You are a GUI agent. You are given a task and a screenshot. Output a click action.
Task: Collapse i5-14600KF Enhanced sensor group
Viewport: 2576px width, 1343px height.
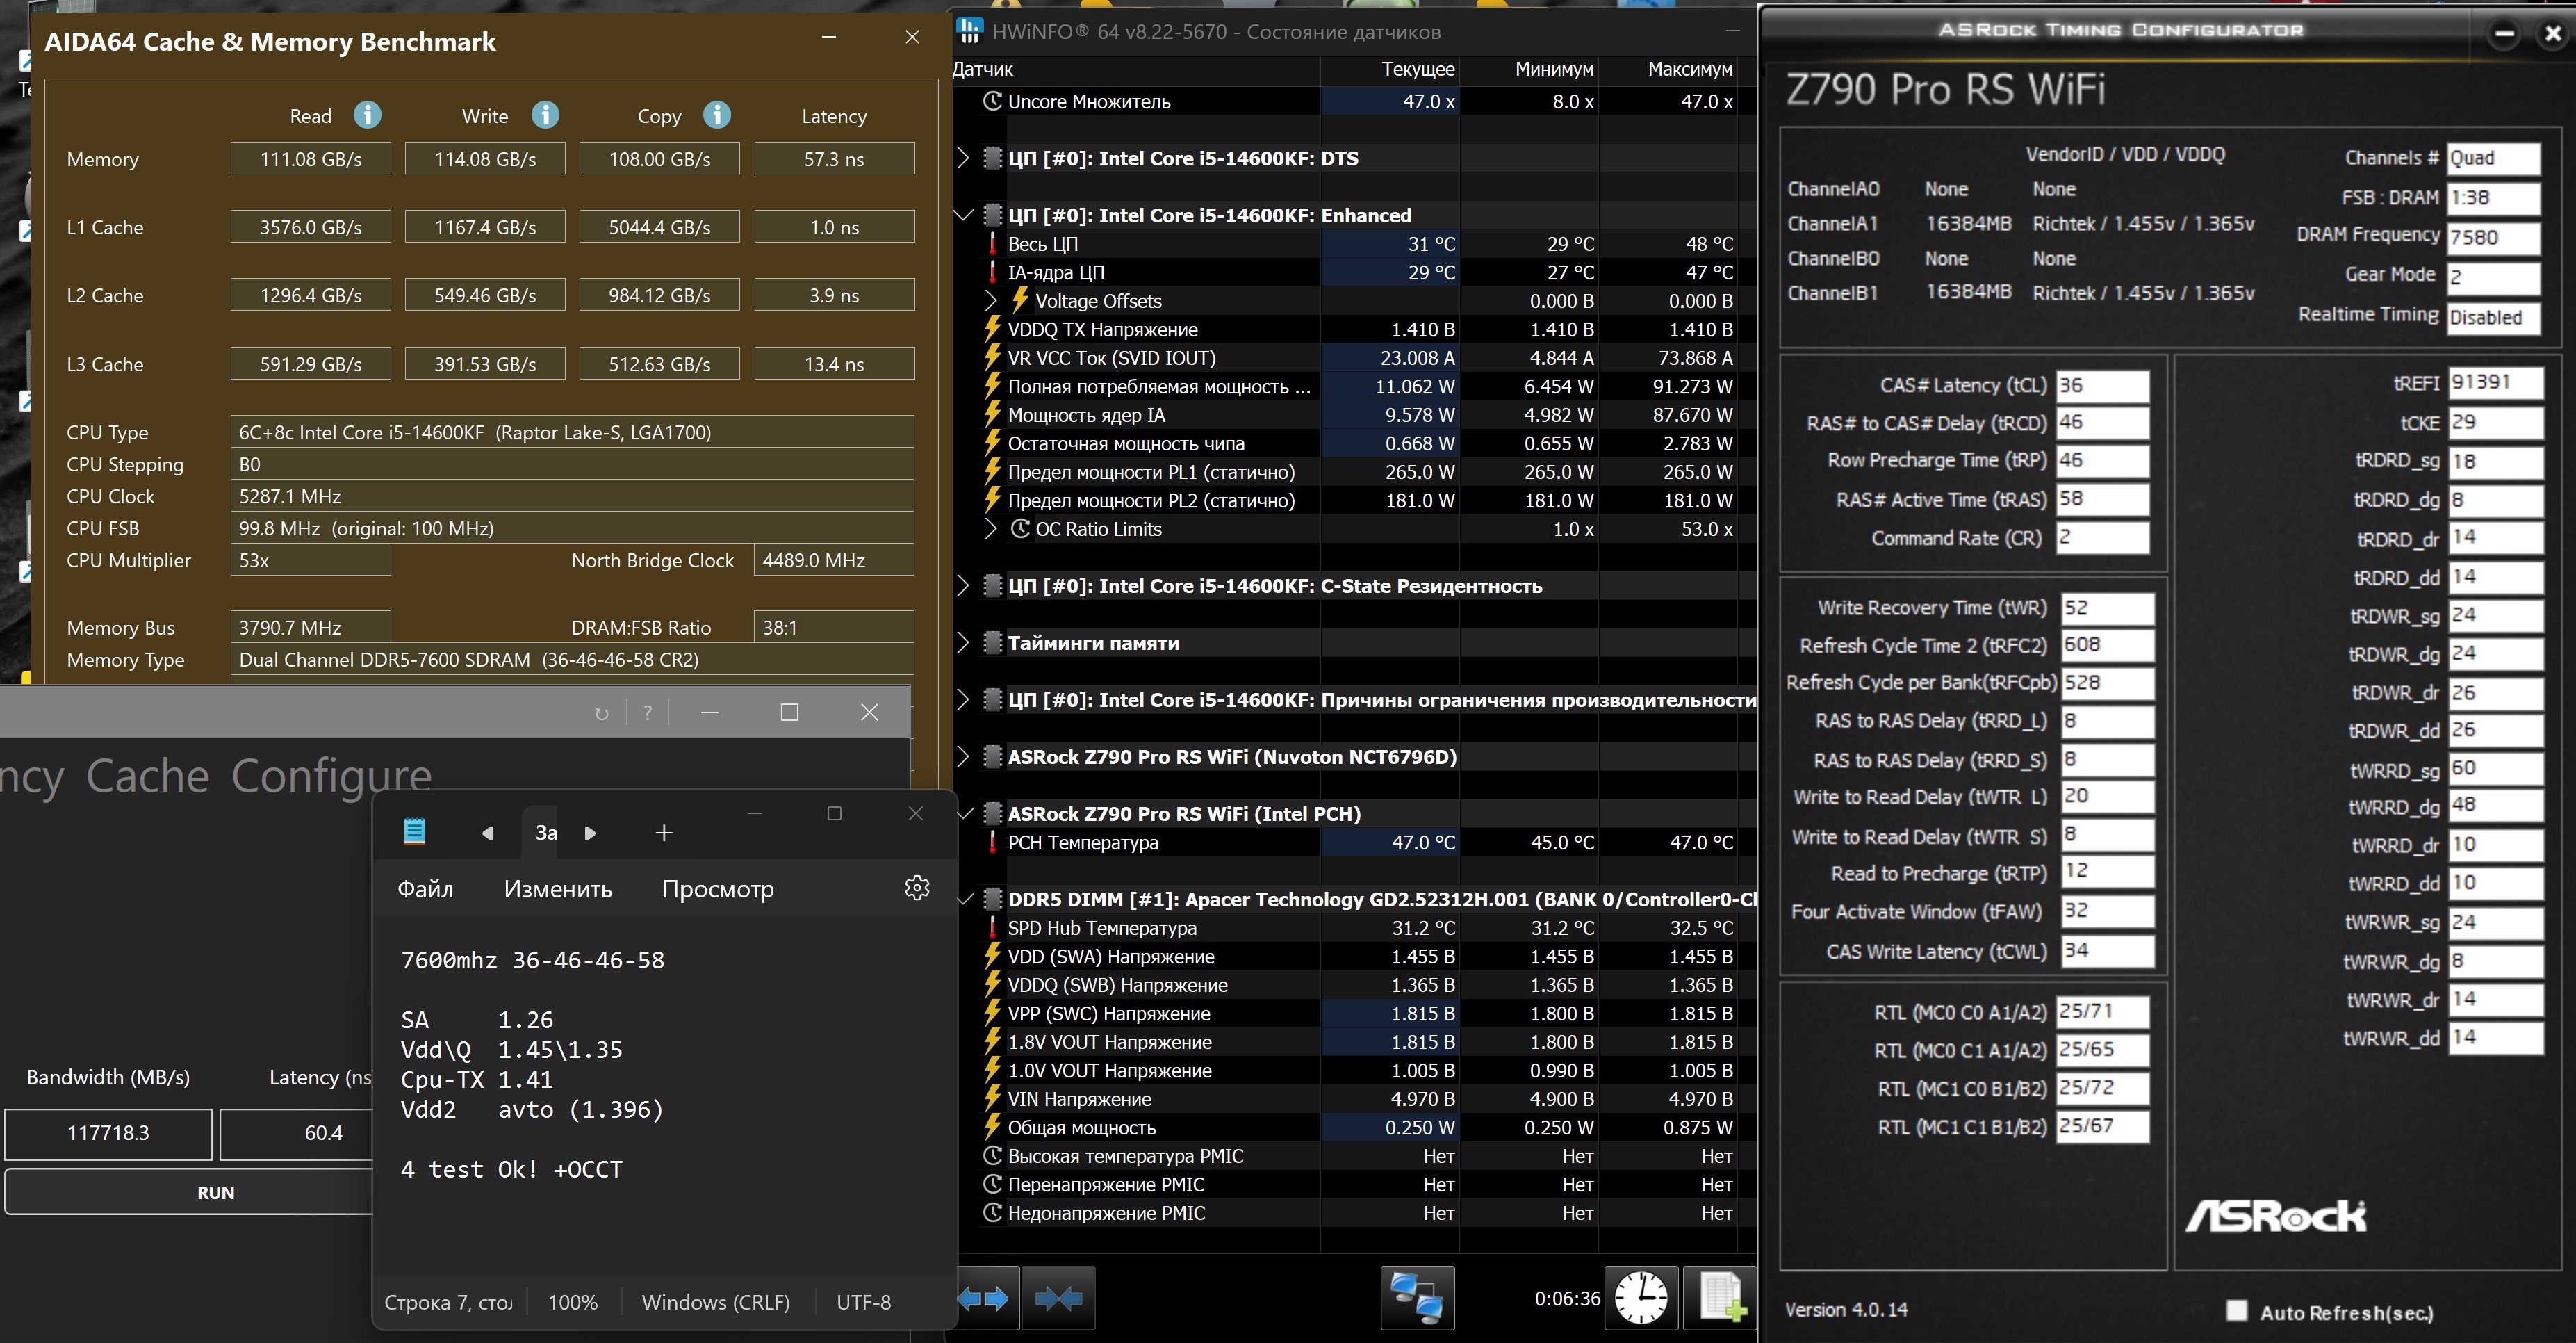(x=963, y=215)
